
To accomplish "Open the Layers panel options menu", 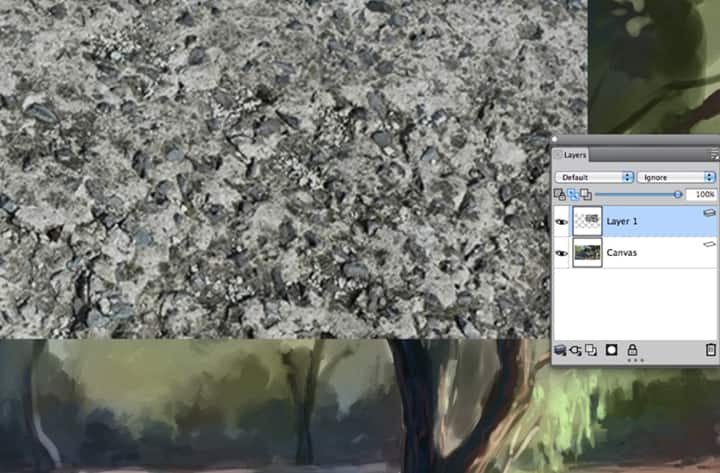I will [x=715, y=156].
